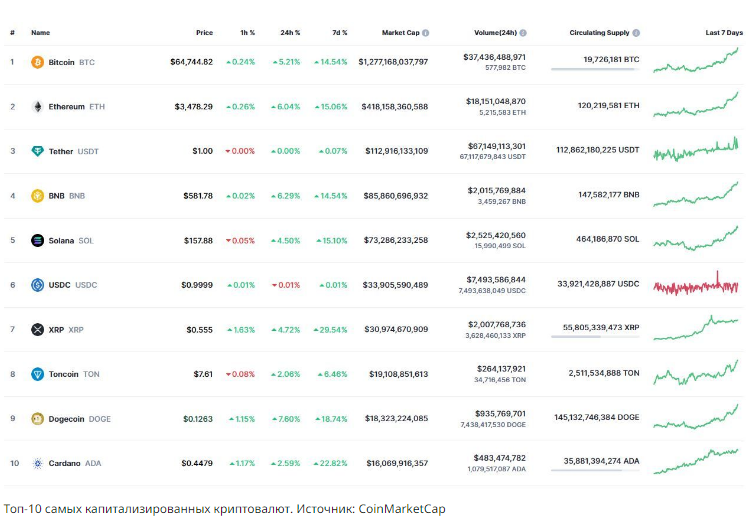Sort by the Volume(24h) column header

[x=495, y=33]
